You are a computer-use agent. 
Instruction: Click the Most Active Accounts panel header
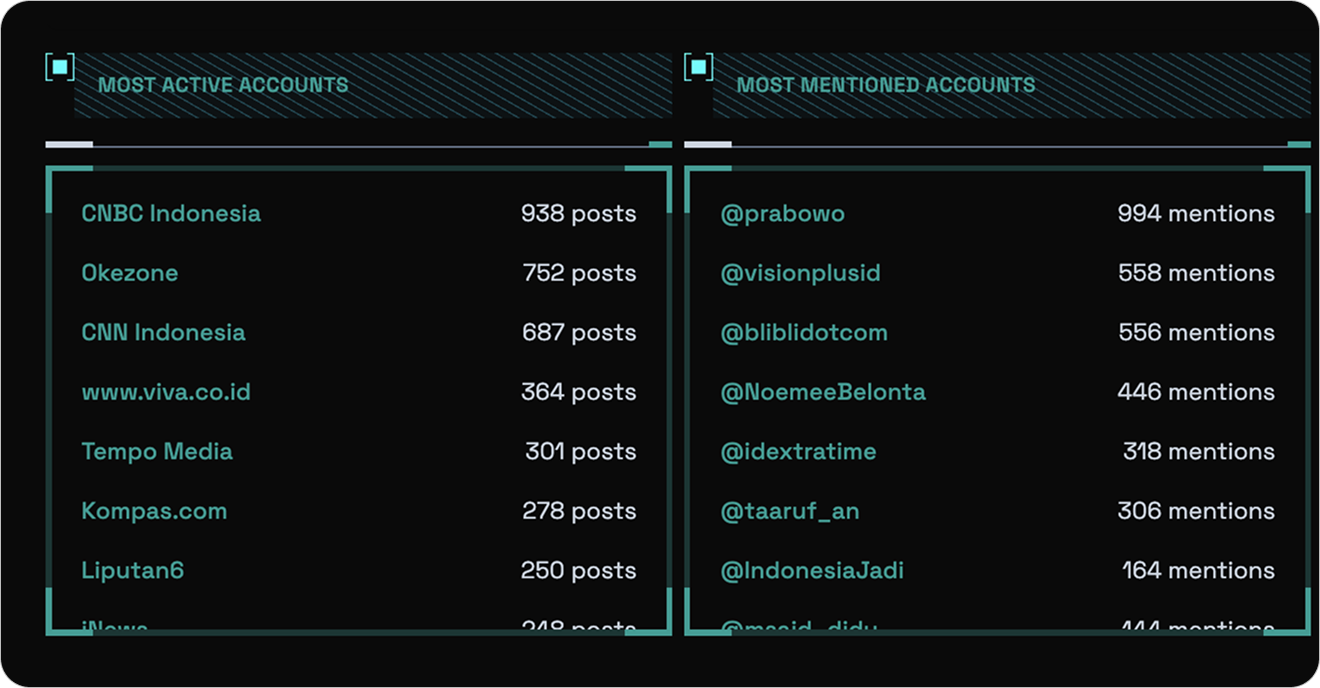pos(223,85)
